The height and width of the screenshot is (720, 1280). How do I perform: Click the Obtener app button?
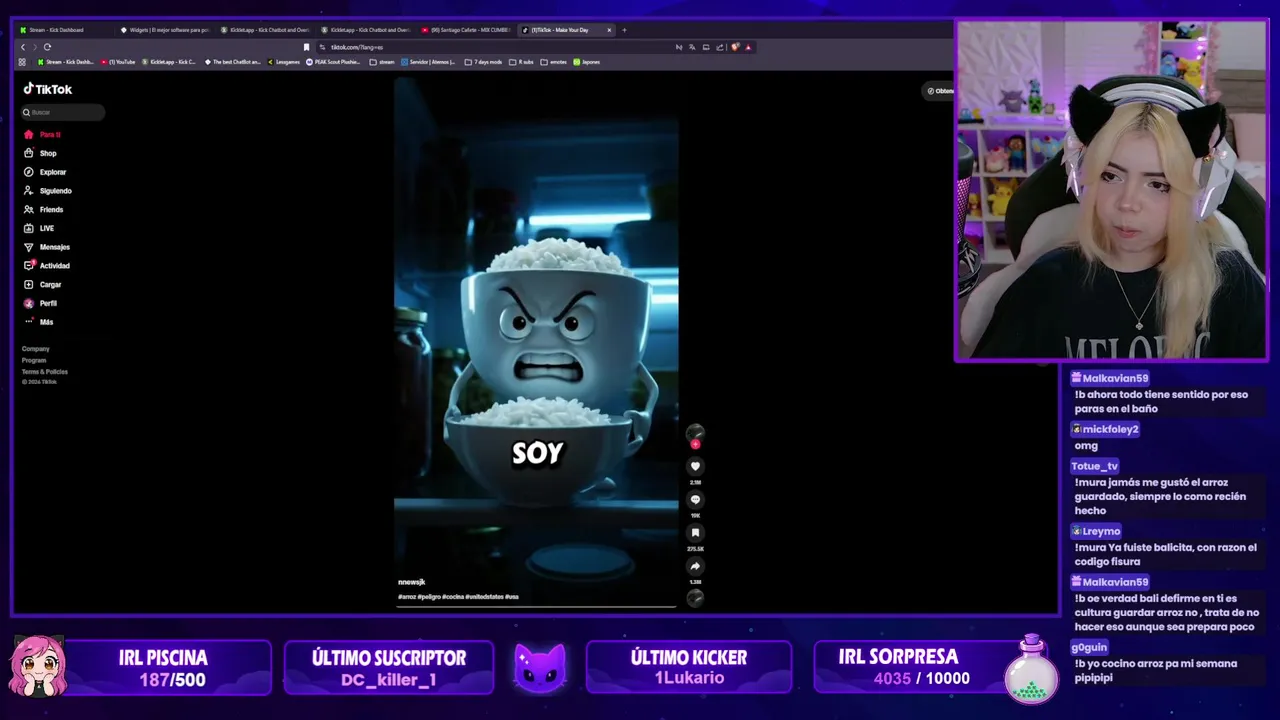[x=939, y=91]
